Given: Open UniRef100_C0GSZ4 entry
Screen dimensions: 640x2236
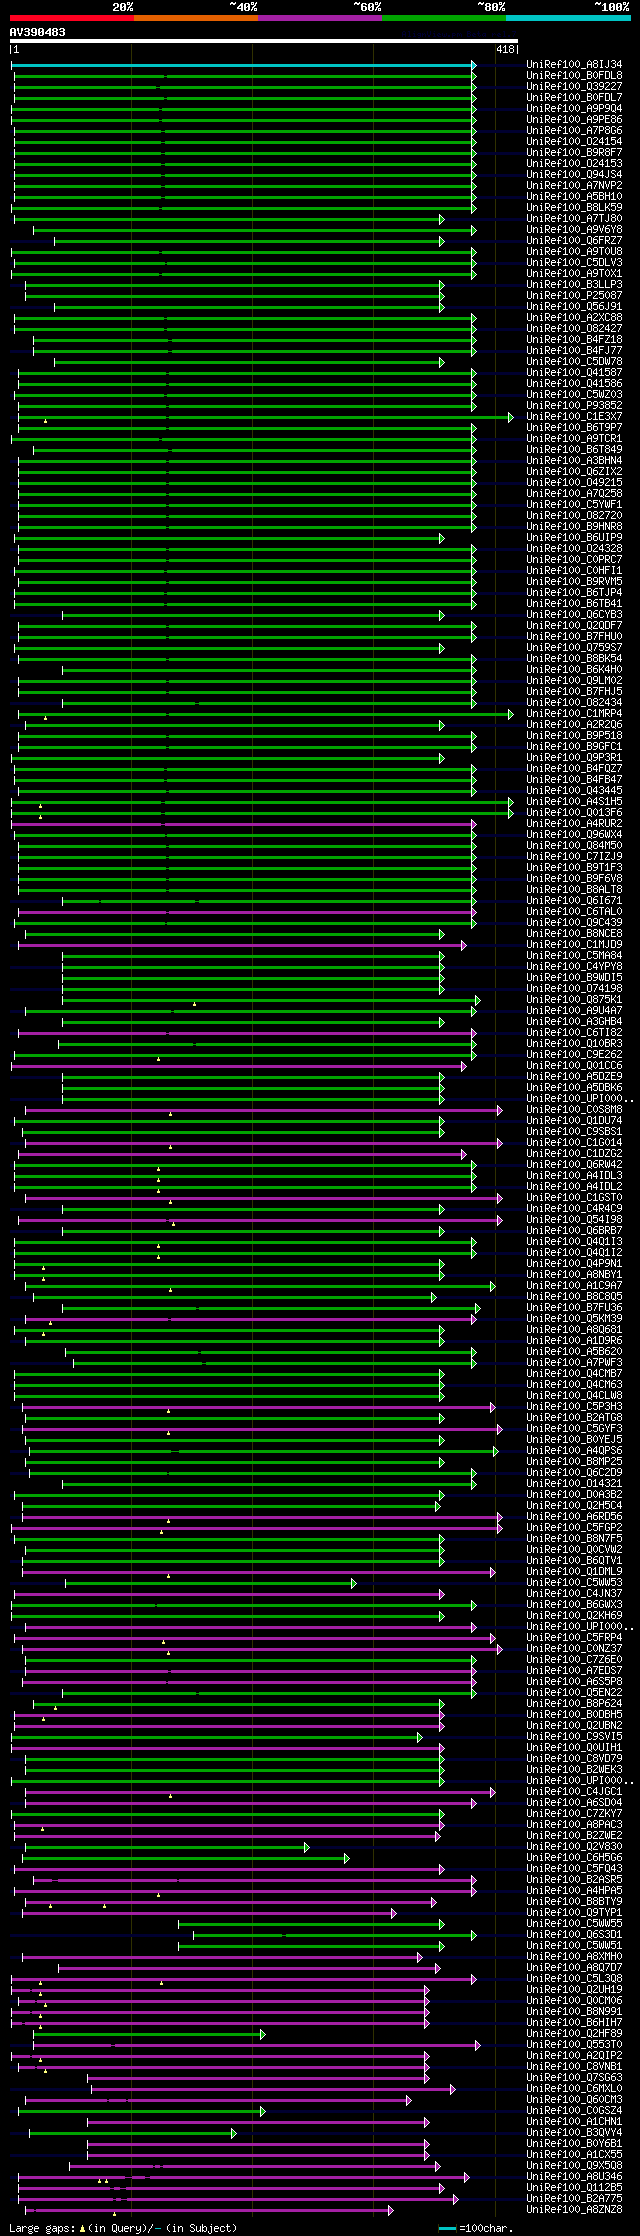Looking at the screenshot, I should click(574, 2110).
